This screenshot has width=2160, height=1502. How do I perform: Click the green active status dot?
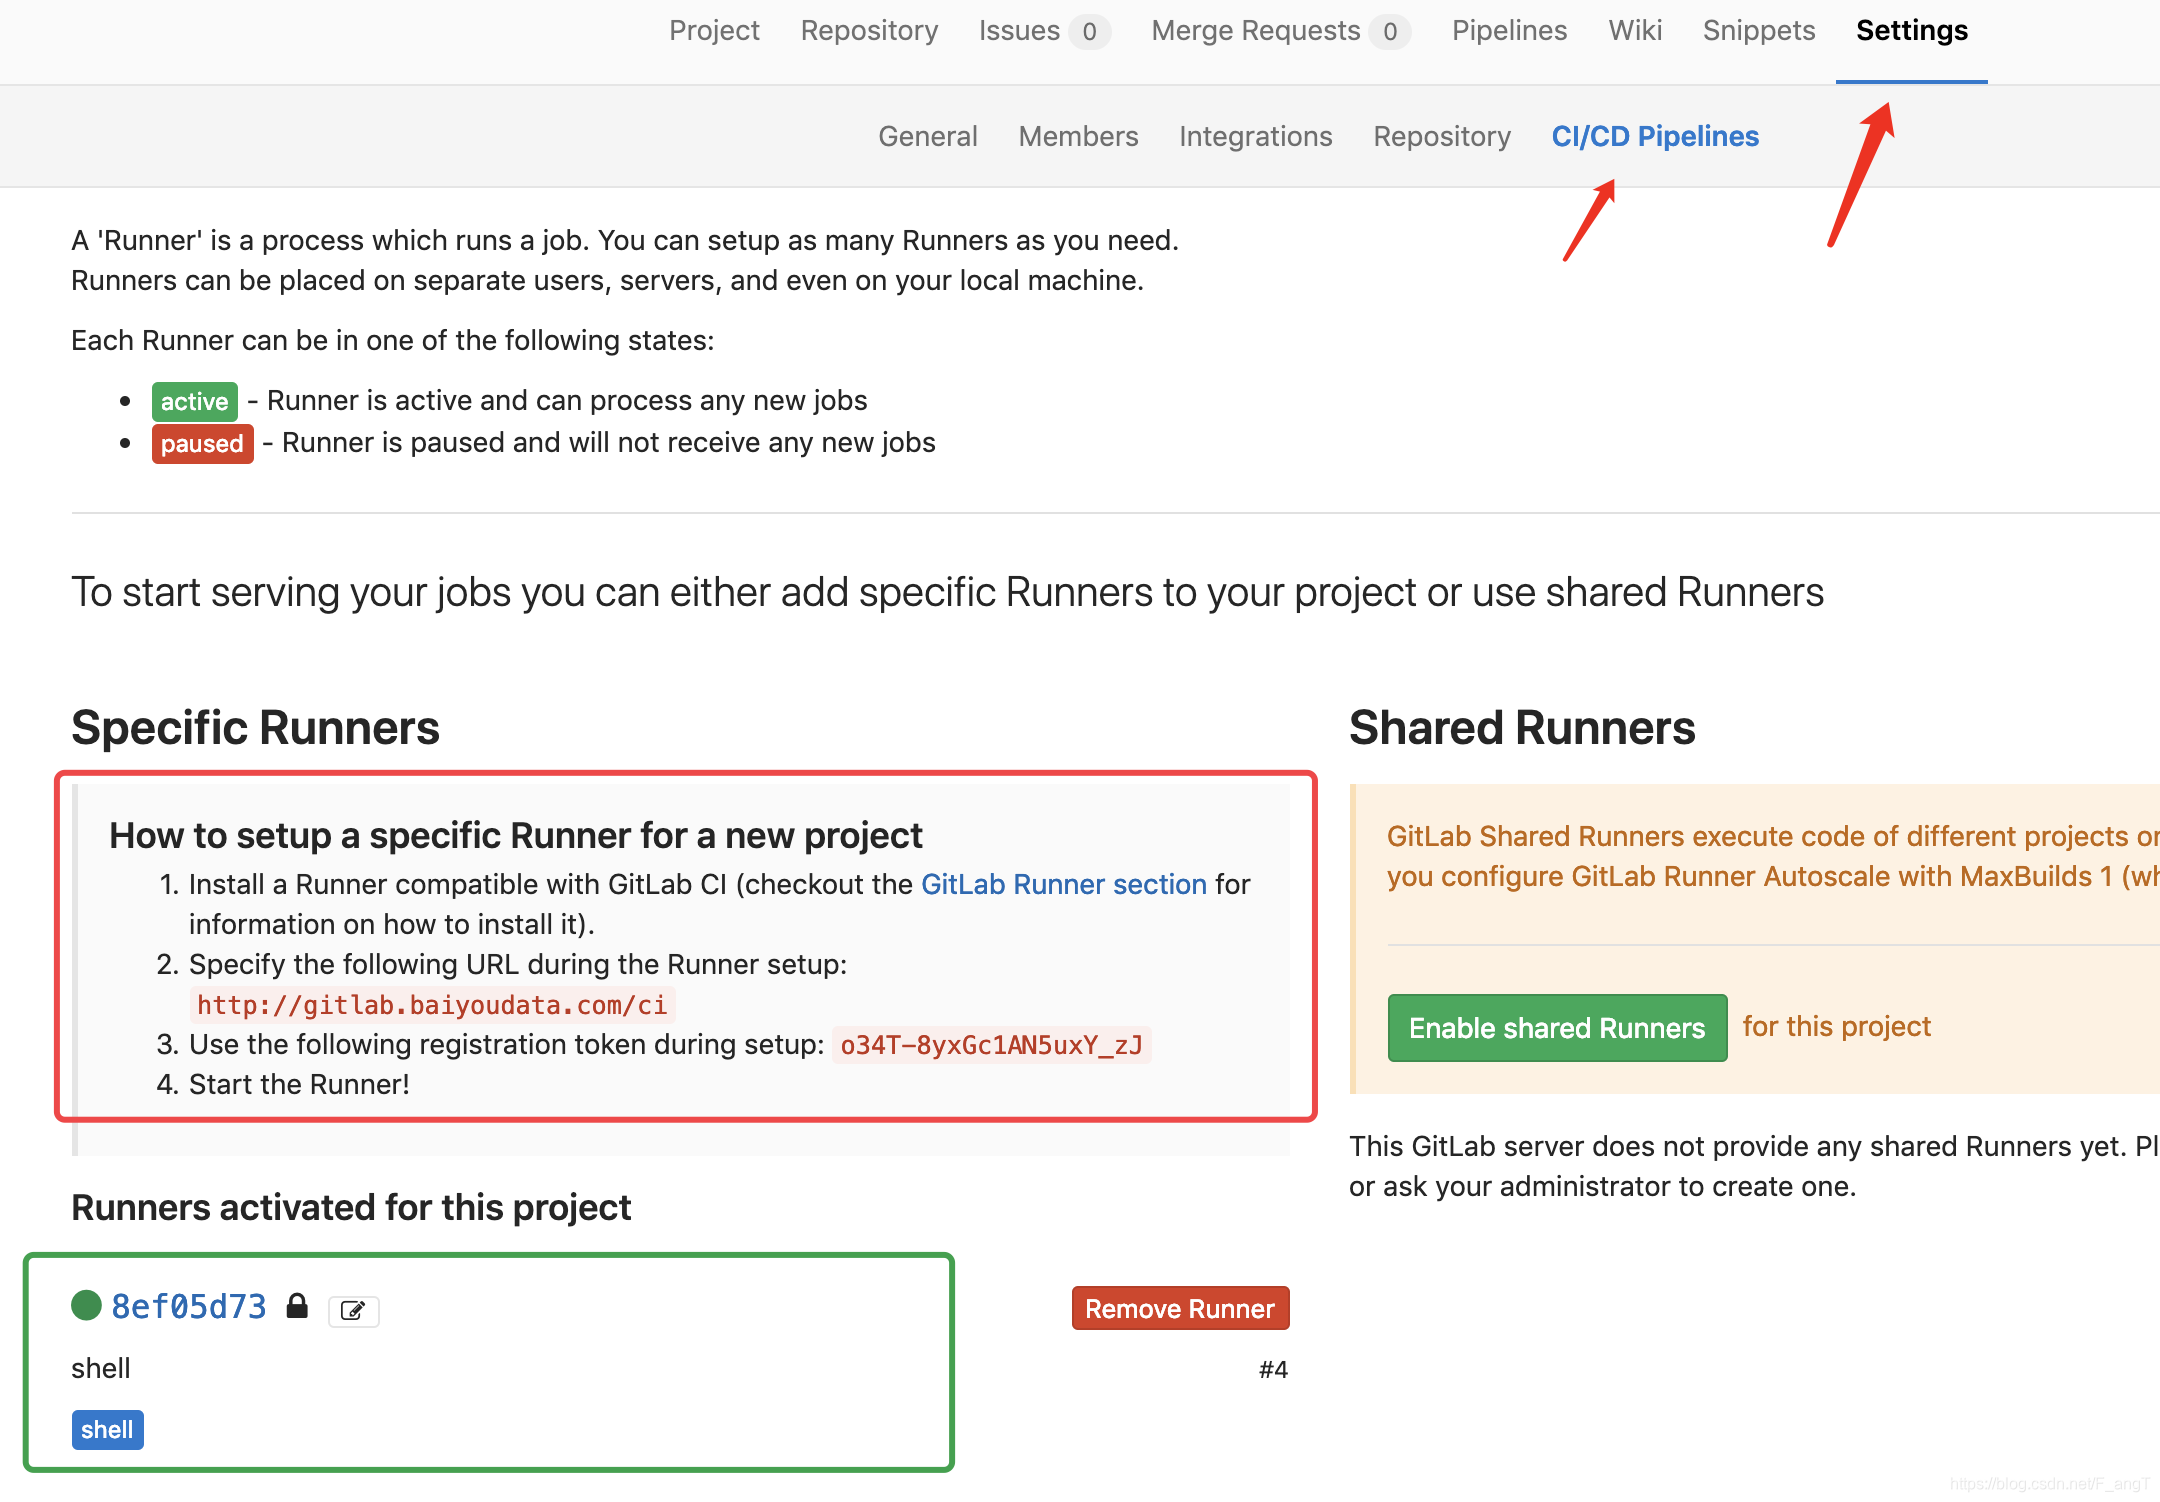click(x=86, y=1305)
